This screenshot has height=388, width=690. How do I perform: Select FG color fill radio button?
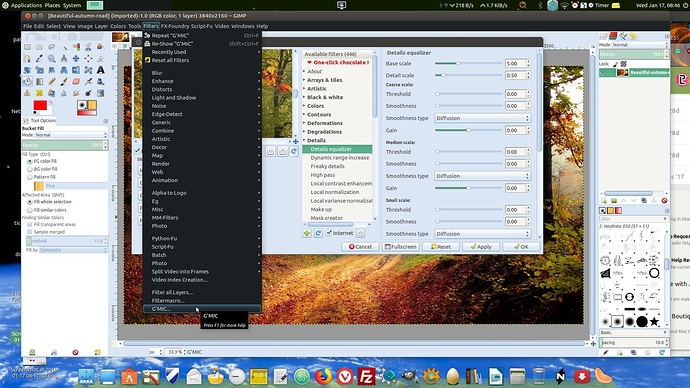[30, 161]
